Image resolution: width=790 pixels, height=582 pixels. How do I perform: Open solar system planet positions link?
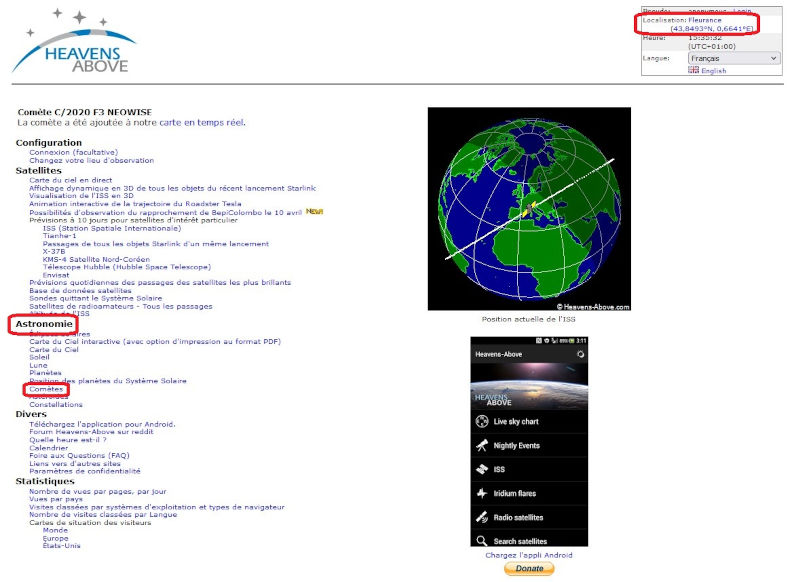pyautogui.click(x=108, y=380)
